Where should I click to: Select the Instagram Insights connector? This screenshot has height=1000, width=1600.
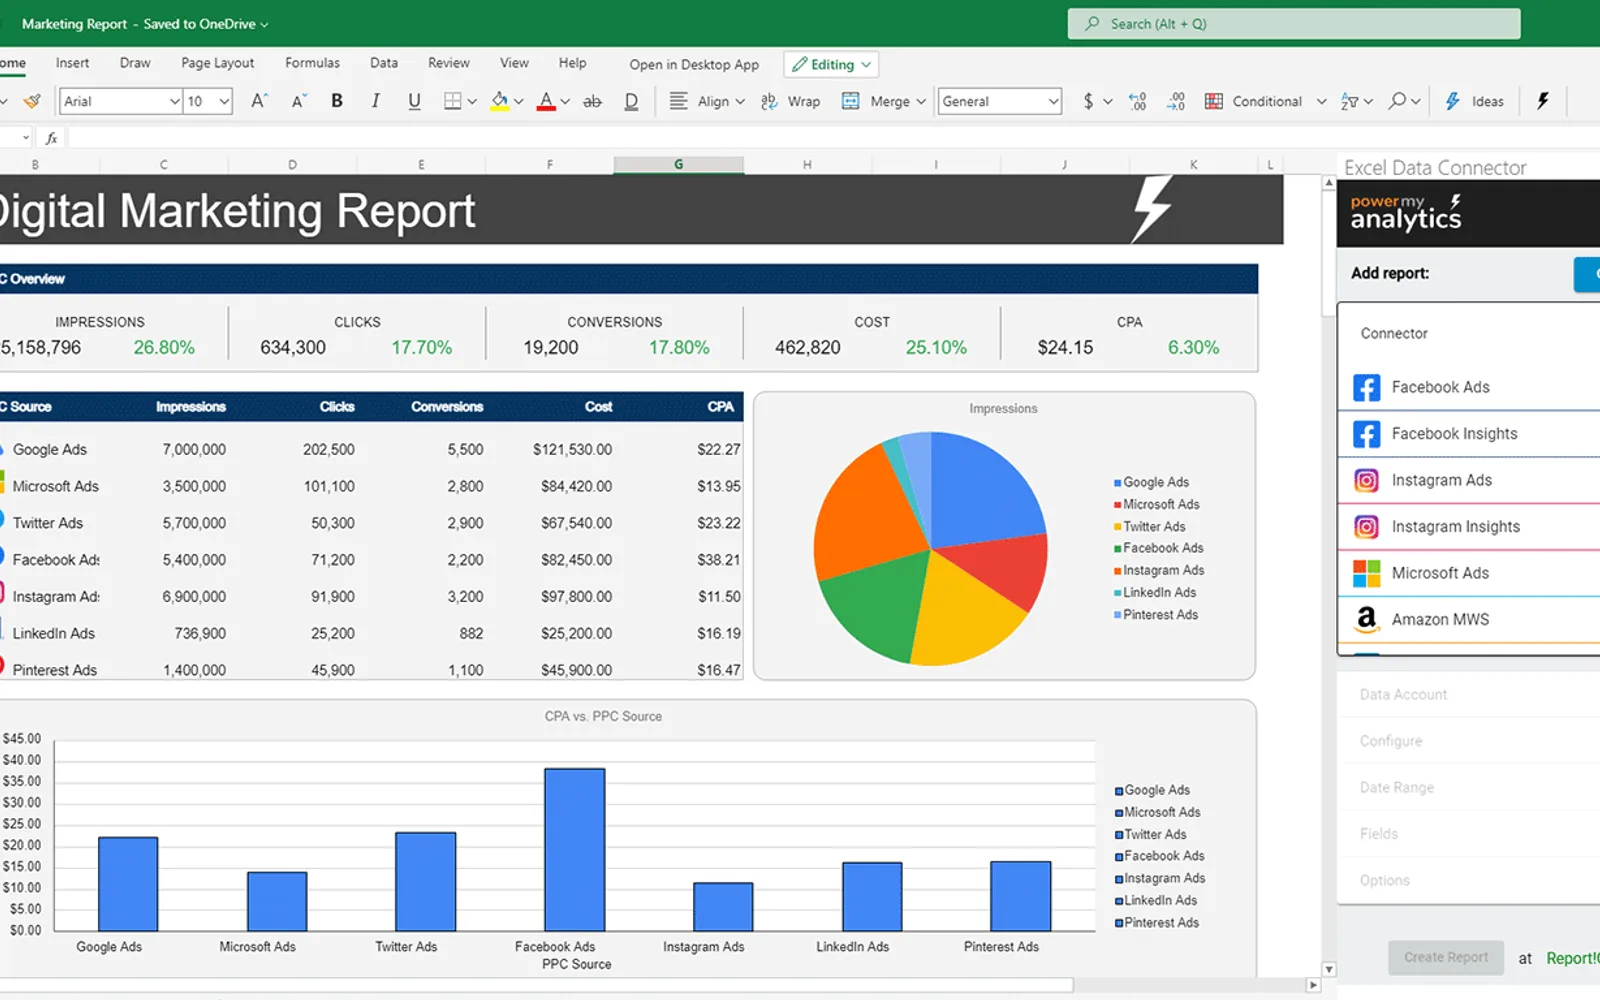click(1468, 527)
